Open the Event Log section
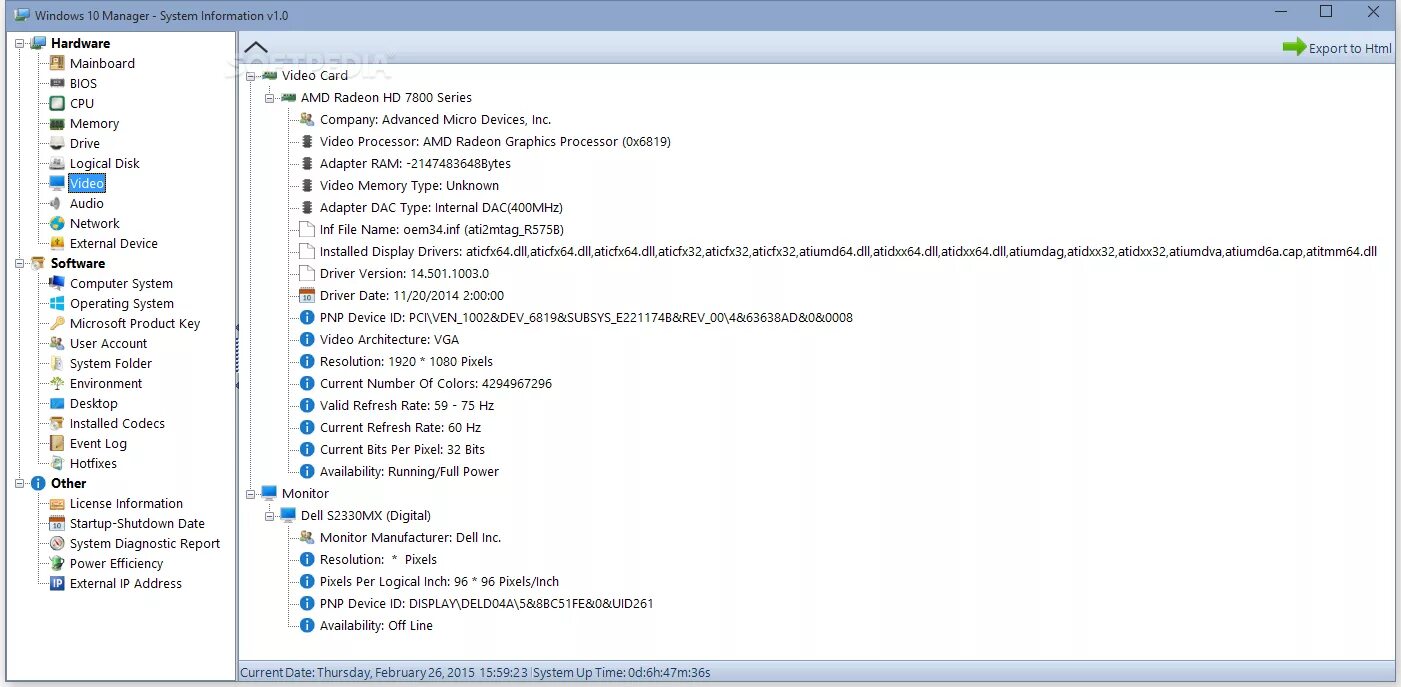This screenshot has width=1401, height=687. click(98, 443)
